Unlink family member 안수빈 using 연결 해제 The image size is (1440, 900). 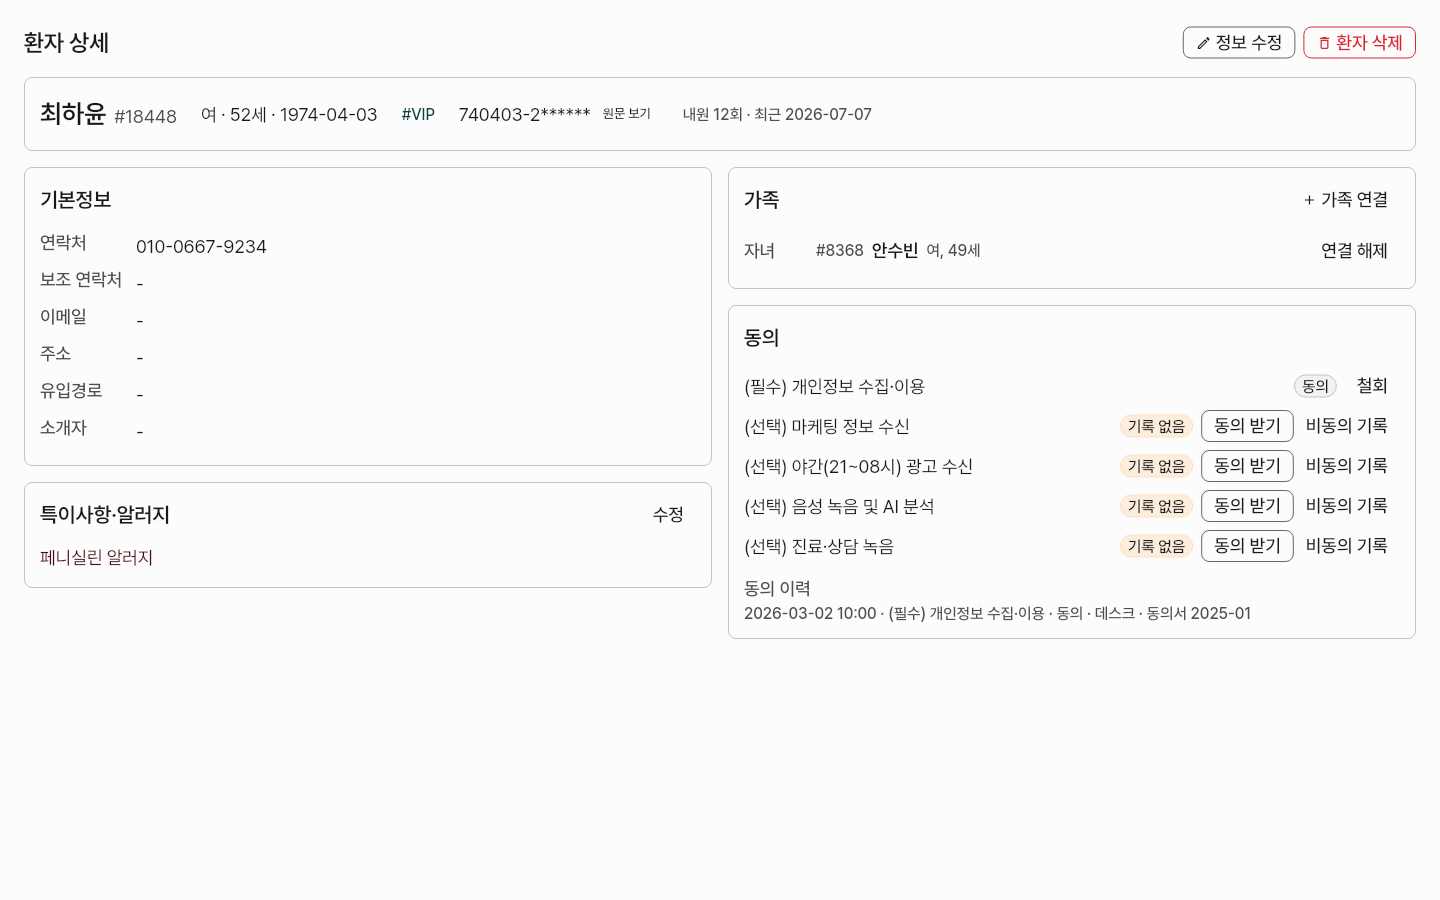coord(1354,251)
